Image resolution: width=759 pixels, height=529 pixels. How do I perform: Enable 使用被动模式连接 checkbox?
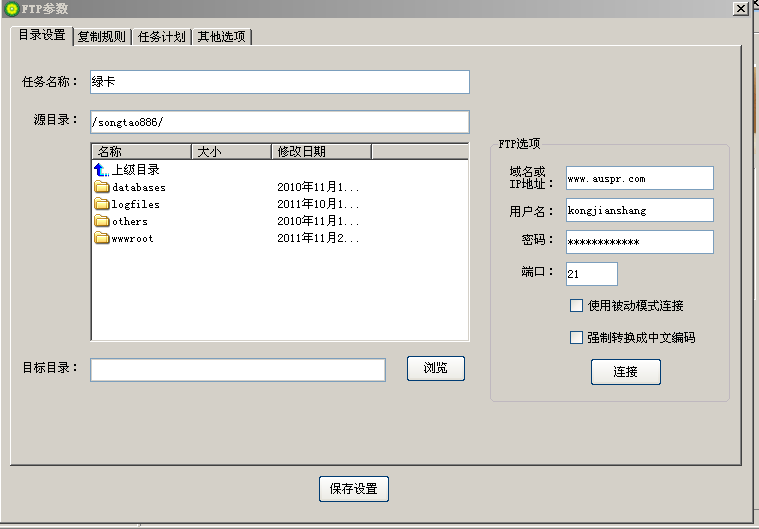576,306
